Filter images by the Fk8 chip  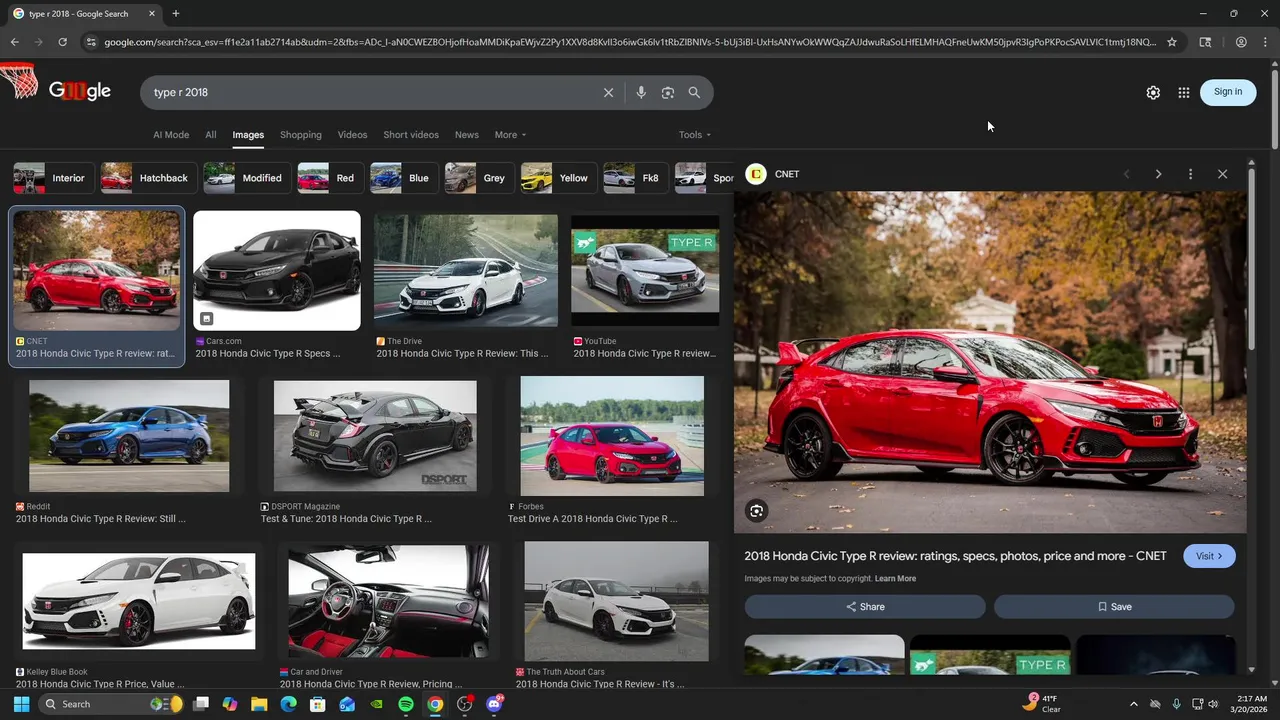pyautogui.click(x=635, y=178)
